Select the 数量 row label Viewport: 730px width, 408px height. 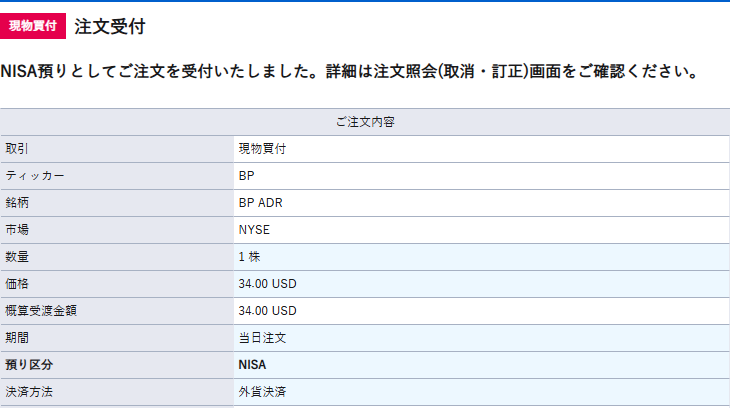pyautogui.click(x=17, y=257)
